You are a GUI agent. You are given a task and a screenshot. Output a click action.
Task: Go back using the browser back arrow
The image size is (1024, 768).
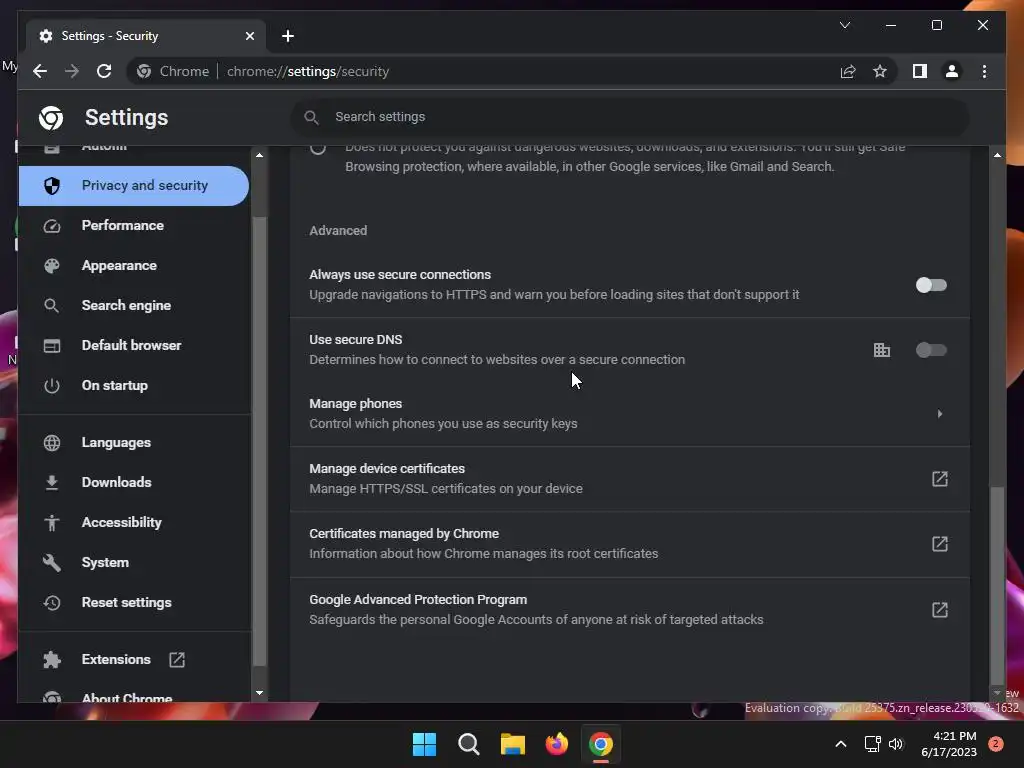click(40, 71)
